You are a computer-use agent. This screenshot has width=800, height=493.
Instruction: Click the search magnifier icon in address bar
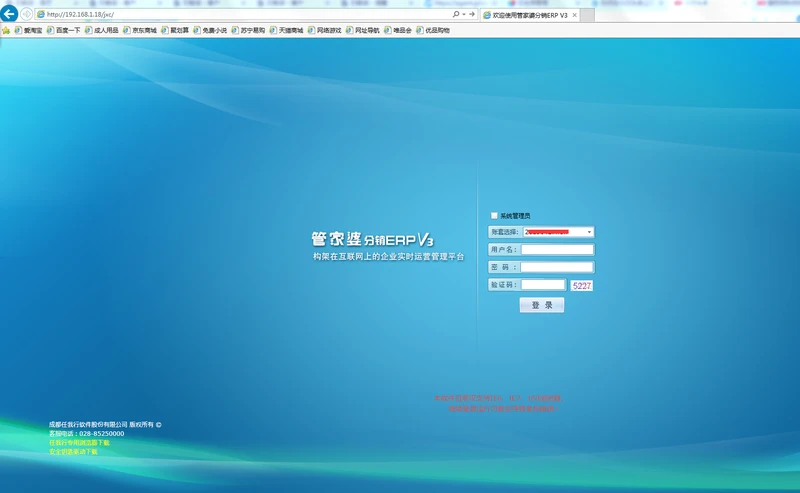(x=456, y=14)
